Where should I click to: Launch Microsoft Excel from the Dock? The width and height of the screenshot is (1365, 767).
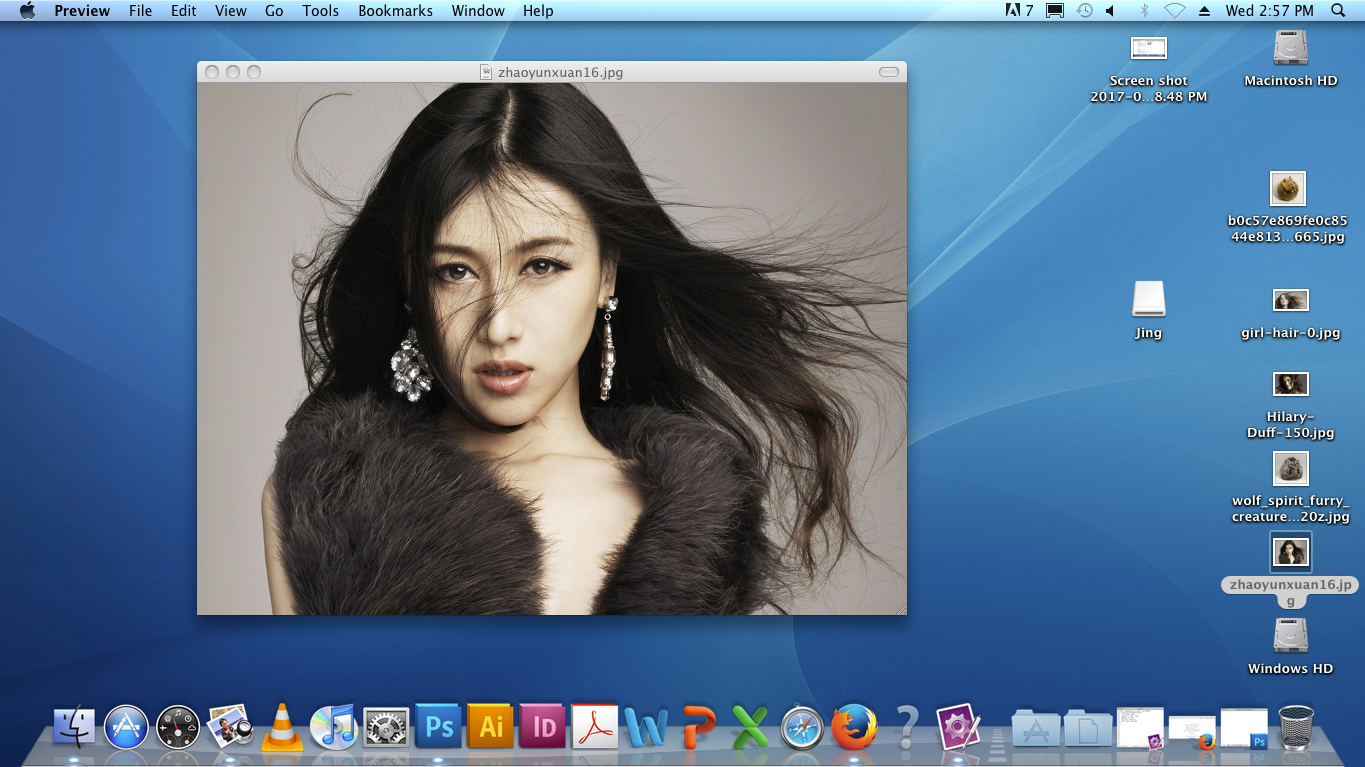(750, 727)
